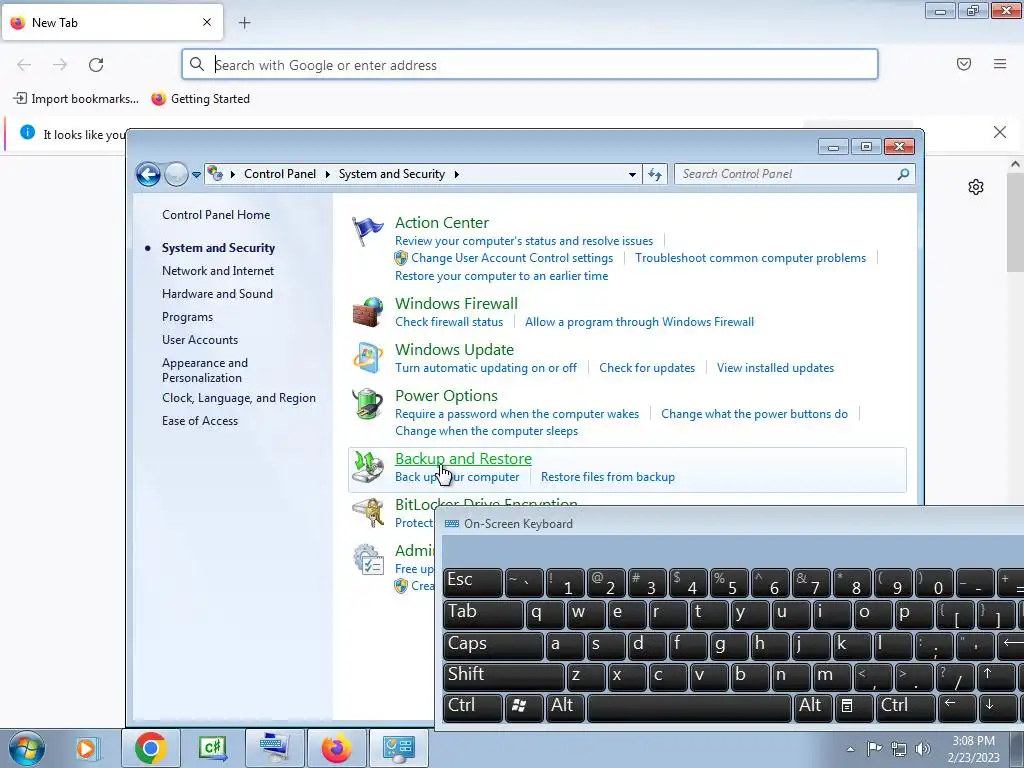Expand the Control Panel breadcrumb arrow

pyautogui.click(x=327, y=174)
